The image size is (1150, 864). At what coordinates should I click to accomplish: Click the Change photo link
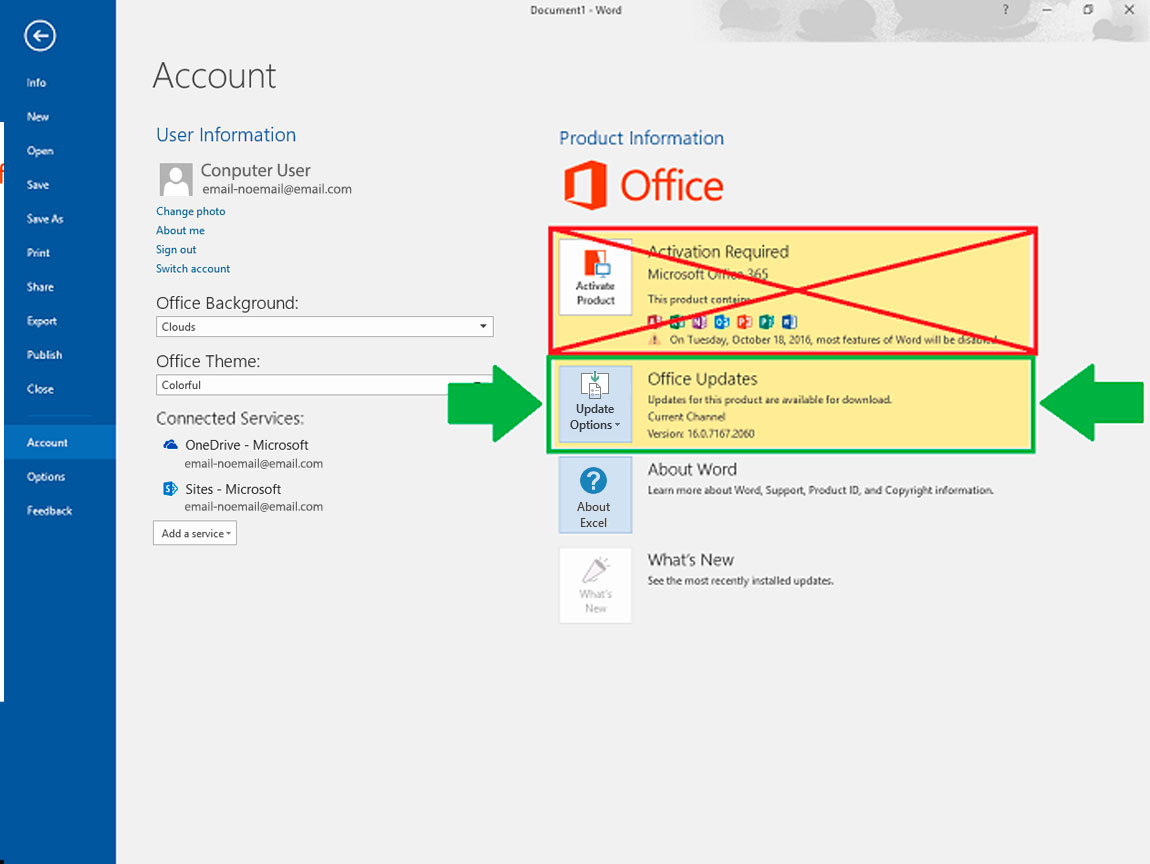(x=190, y=211)
